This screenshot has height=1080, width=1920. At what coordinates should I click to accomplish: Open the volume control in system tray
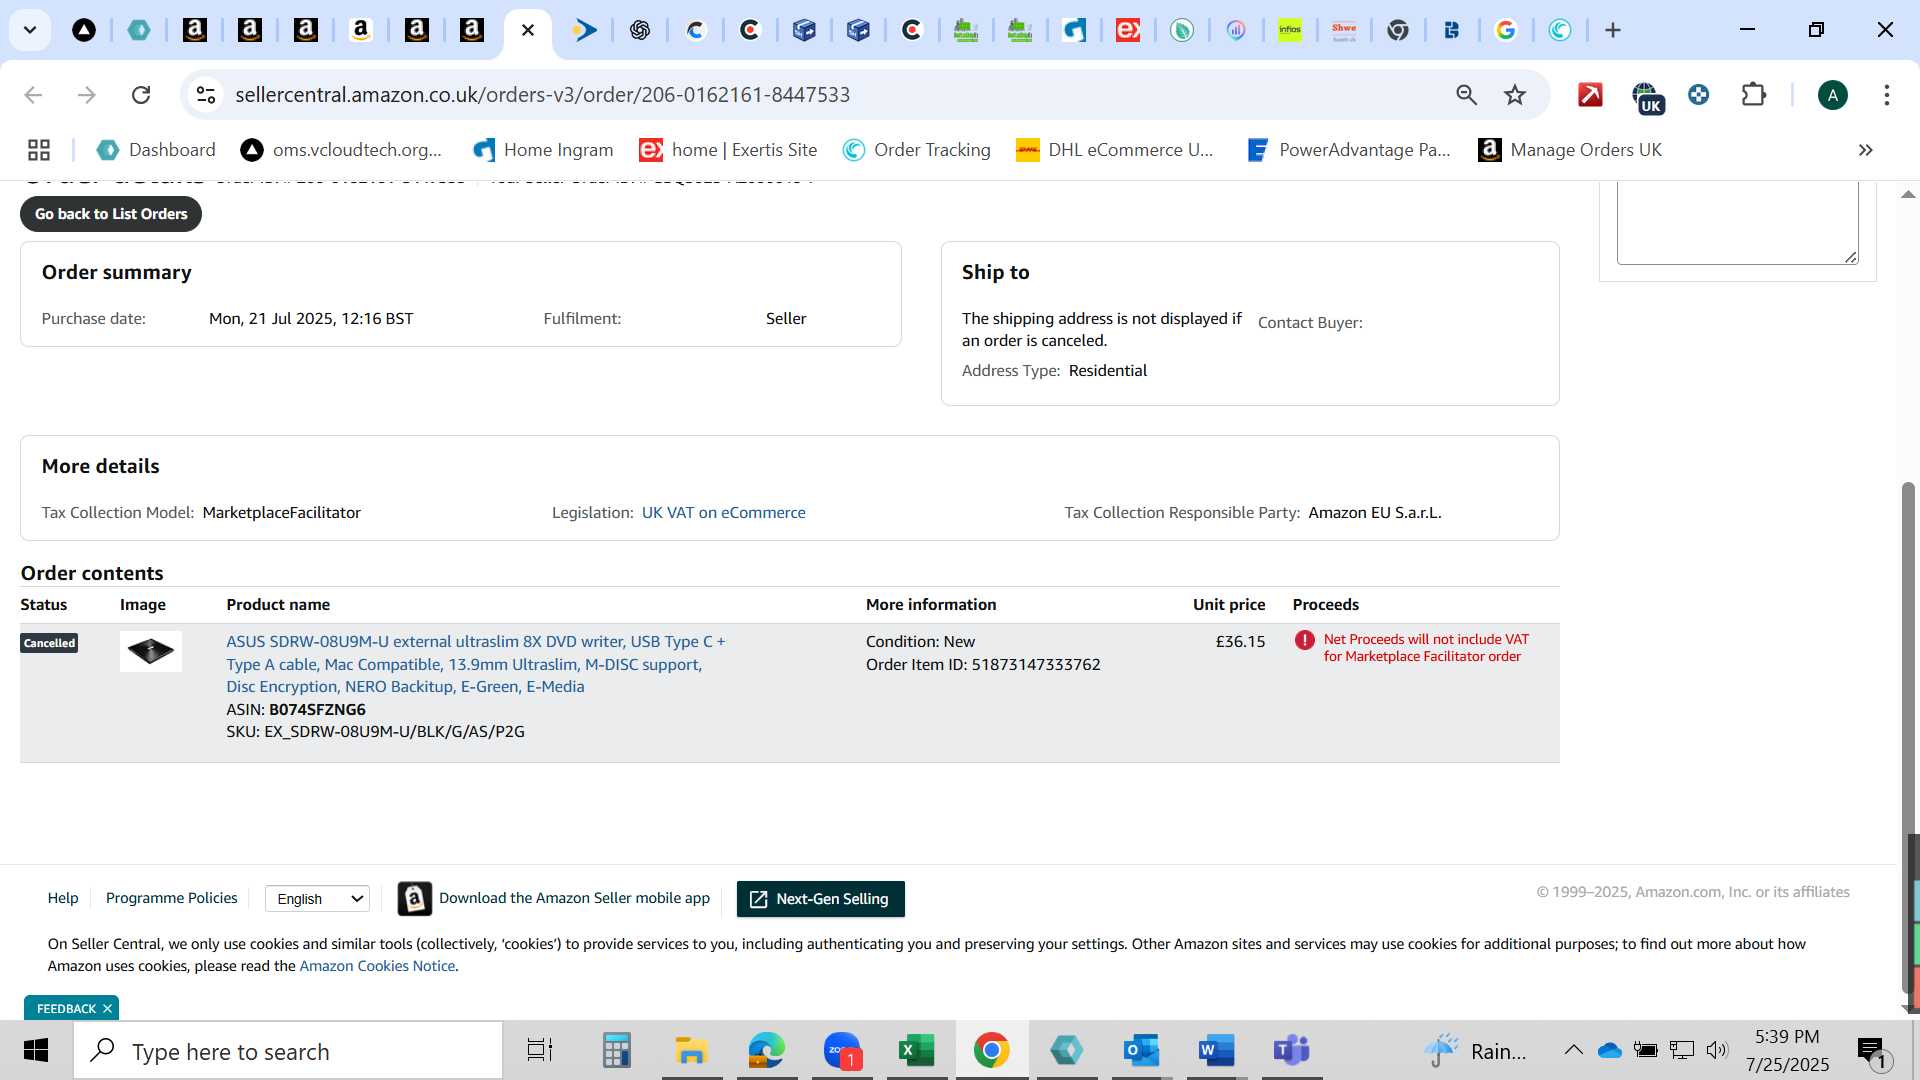click(1717, 1050)
